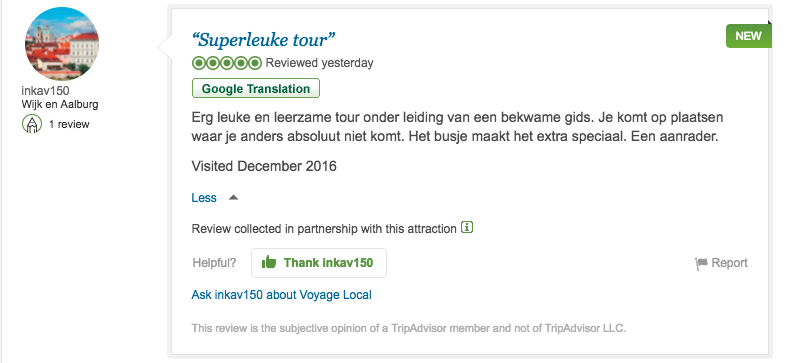Viewport: 786px width, 363px height.
Task: Click the partnership info icon
Action: (x=467, y=228)
